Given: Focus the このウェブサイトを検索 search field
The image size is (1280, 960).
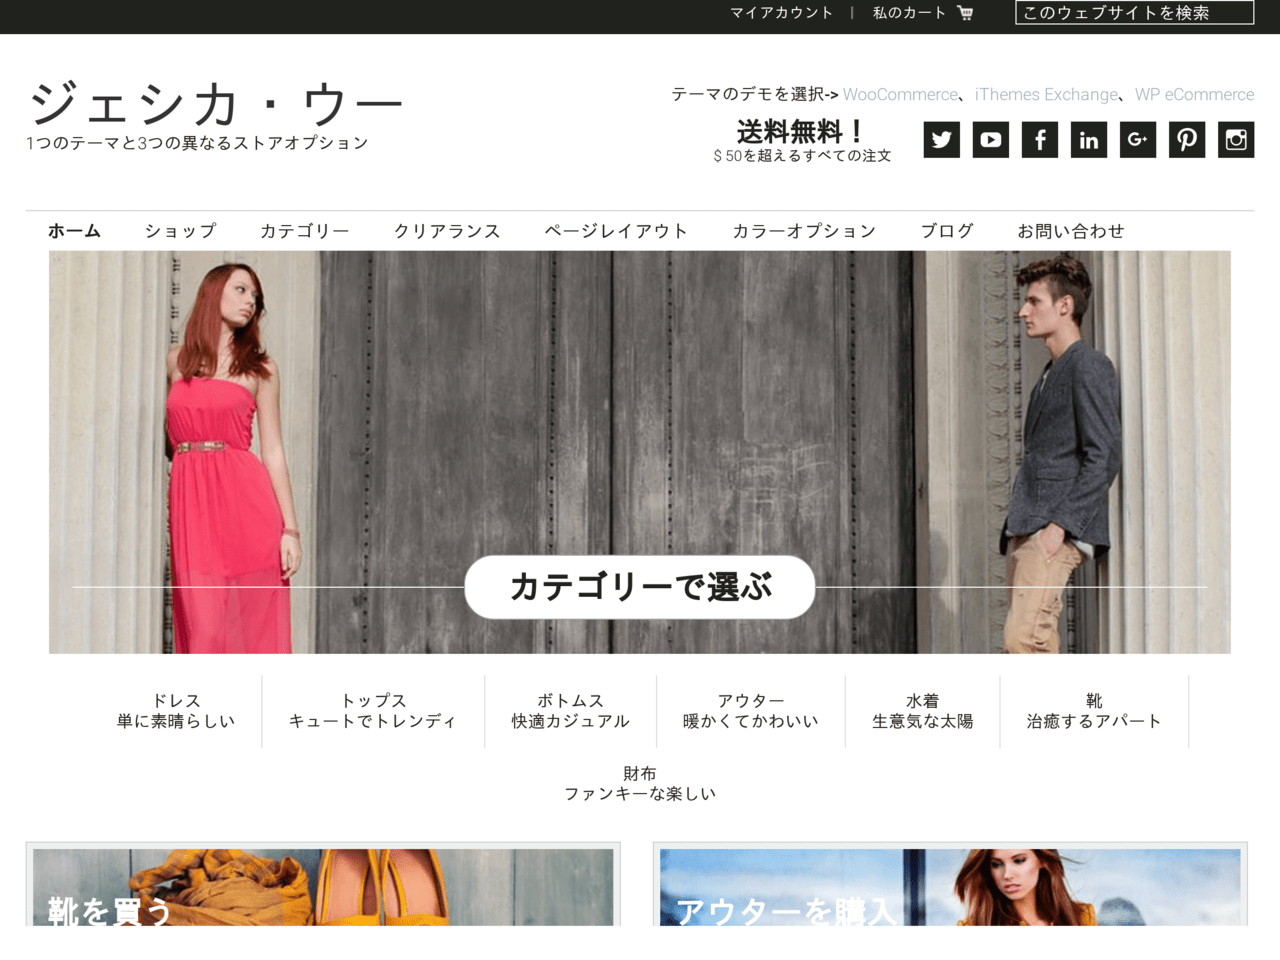Looking at the screenshot, I should point(1134,12).
